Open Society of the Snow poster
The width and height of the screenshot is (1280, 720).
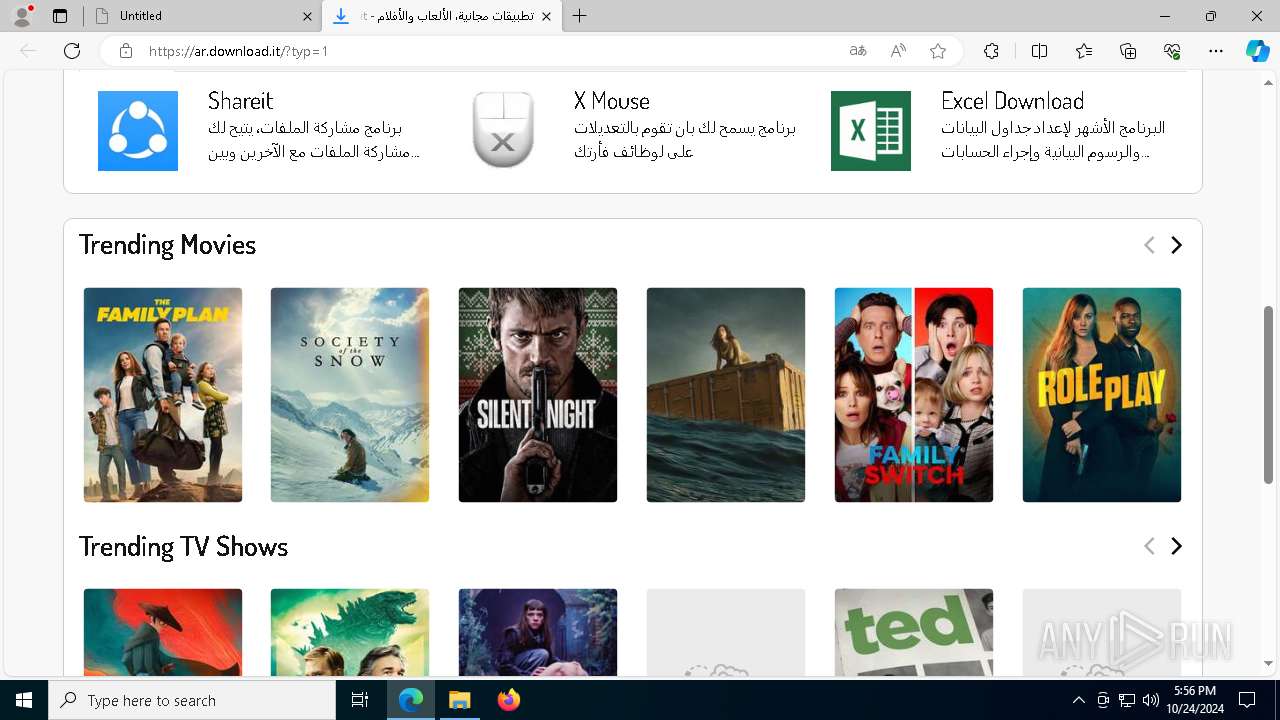click(350, 395)
